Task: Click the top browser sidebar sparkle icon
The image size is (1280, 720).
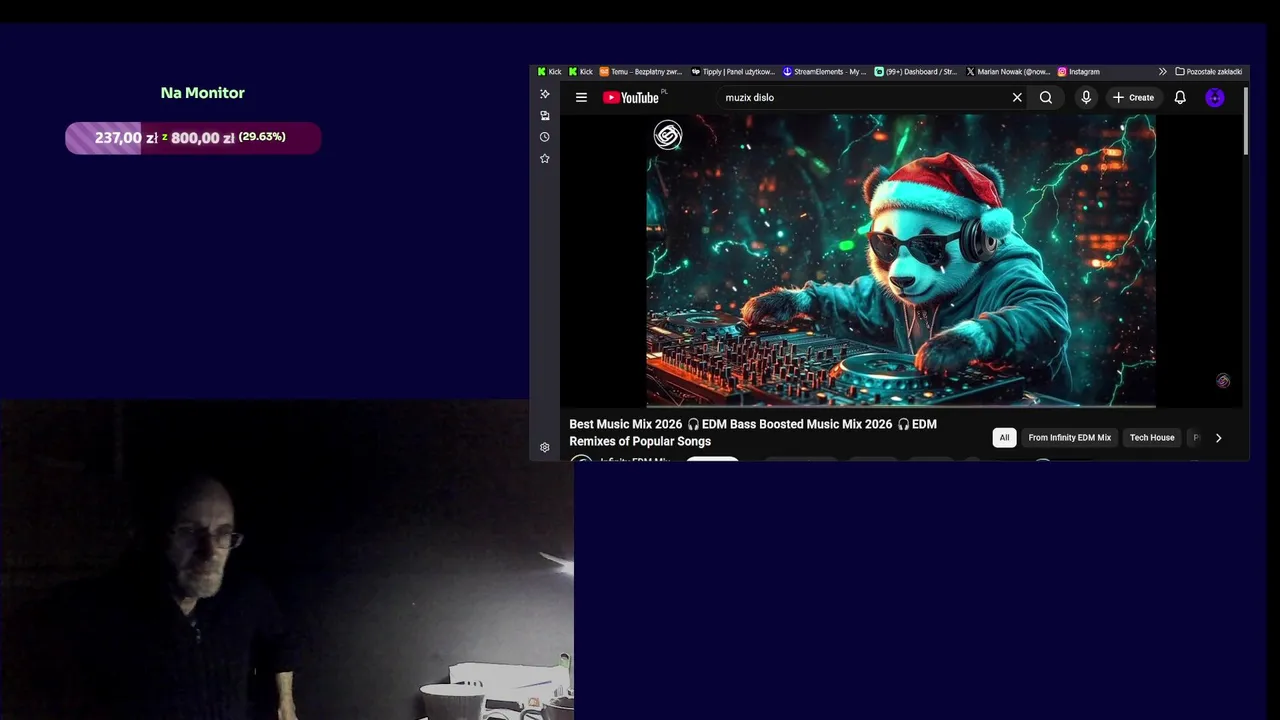Action: click(x=545, y=94)
